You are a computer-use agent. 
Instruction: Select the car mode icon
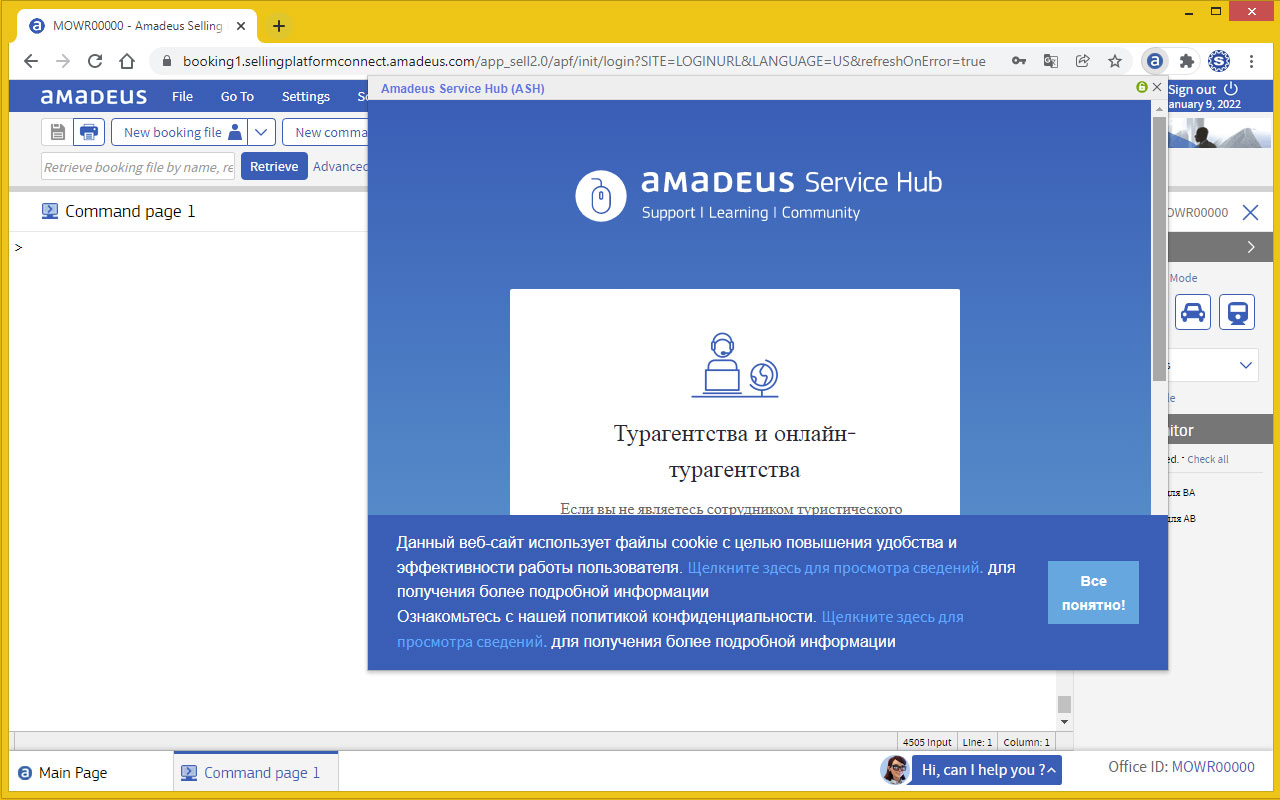click(1193, 312)
